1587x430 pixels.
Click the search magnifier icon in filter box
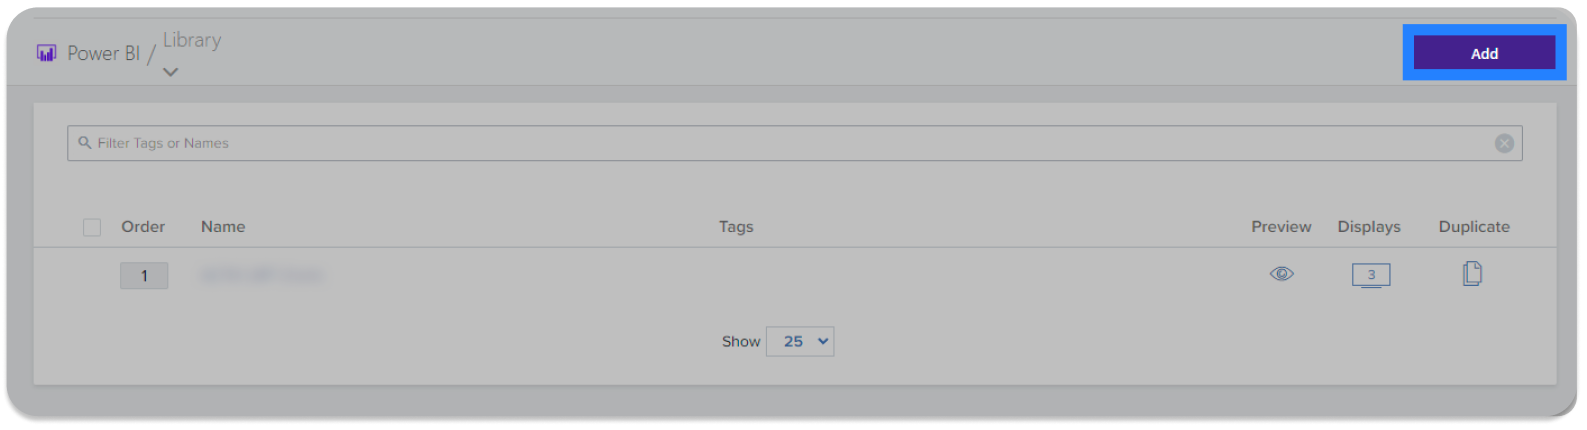click(85, 143)
